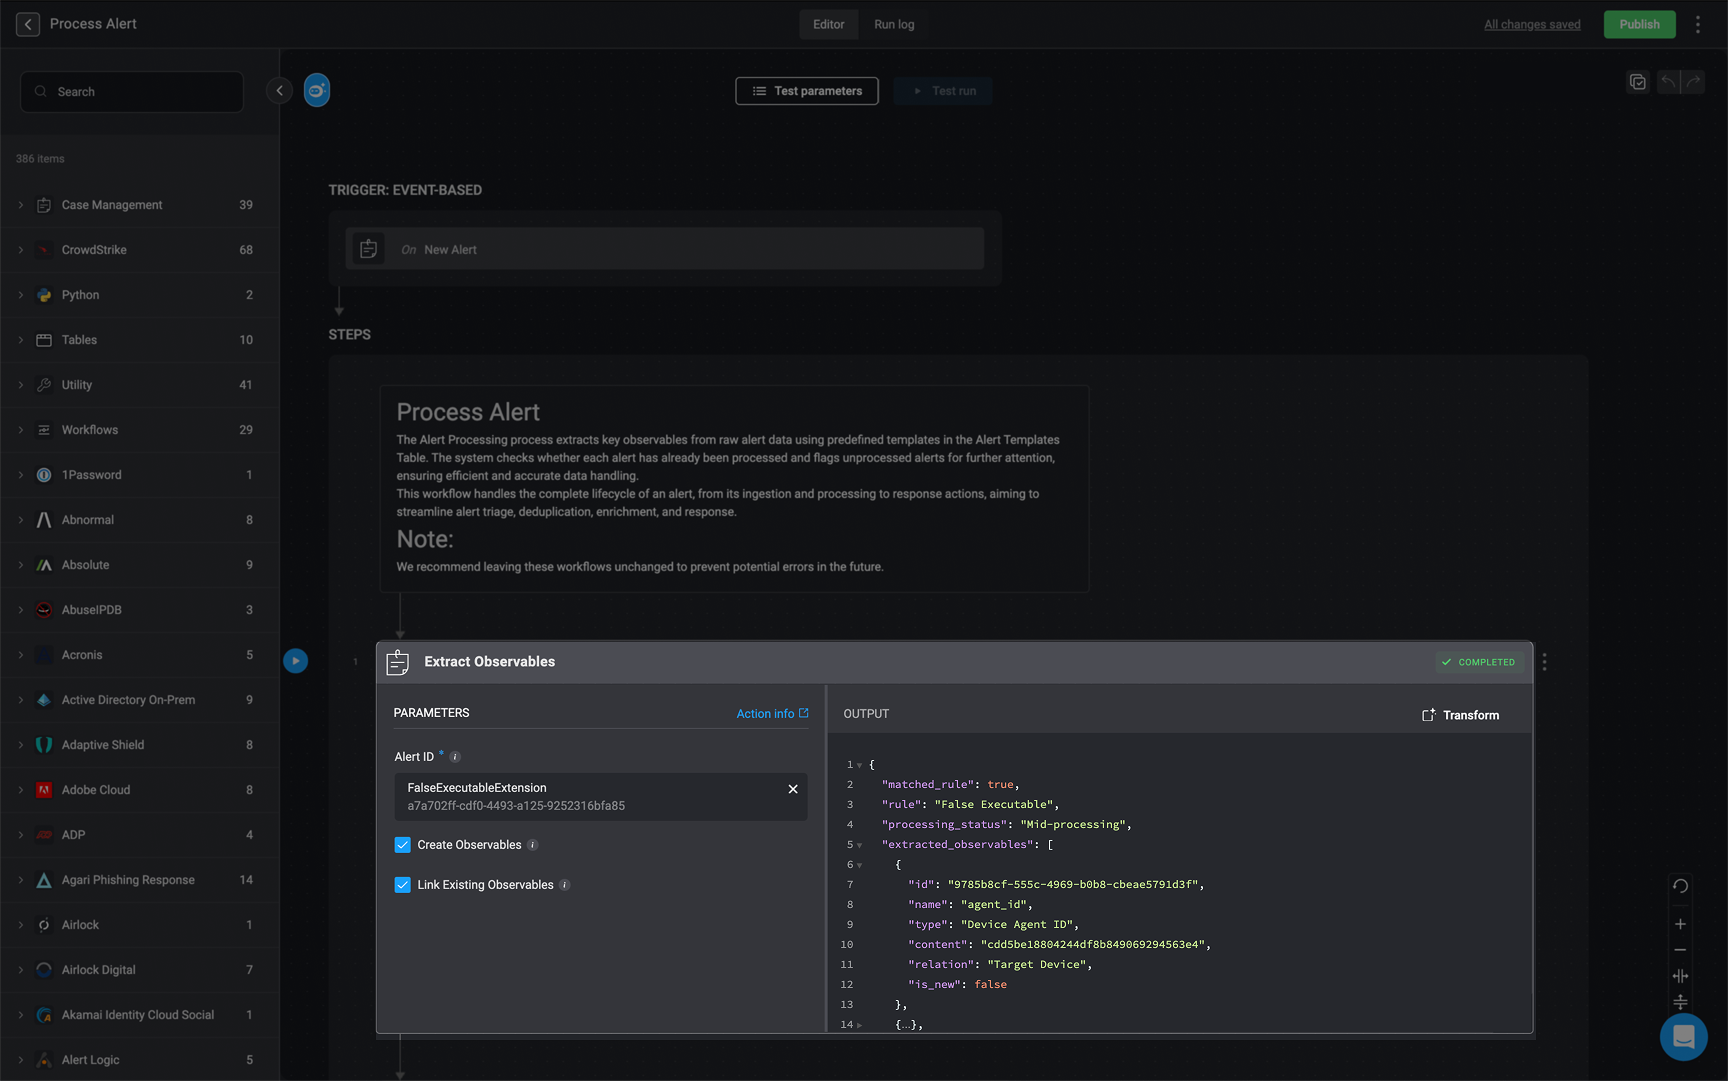The image size is (1728, 1081).
Task: Expand the Adaptive Shield category
Action: point(20,745)
